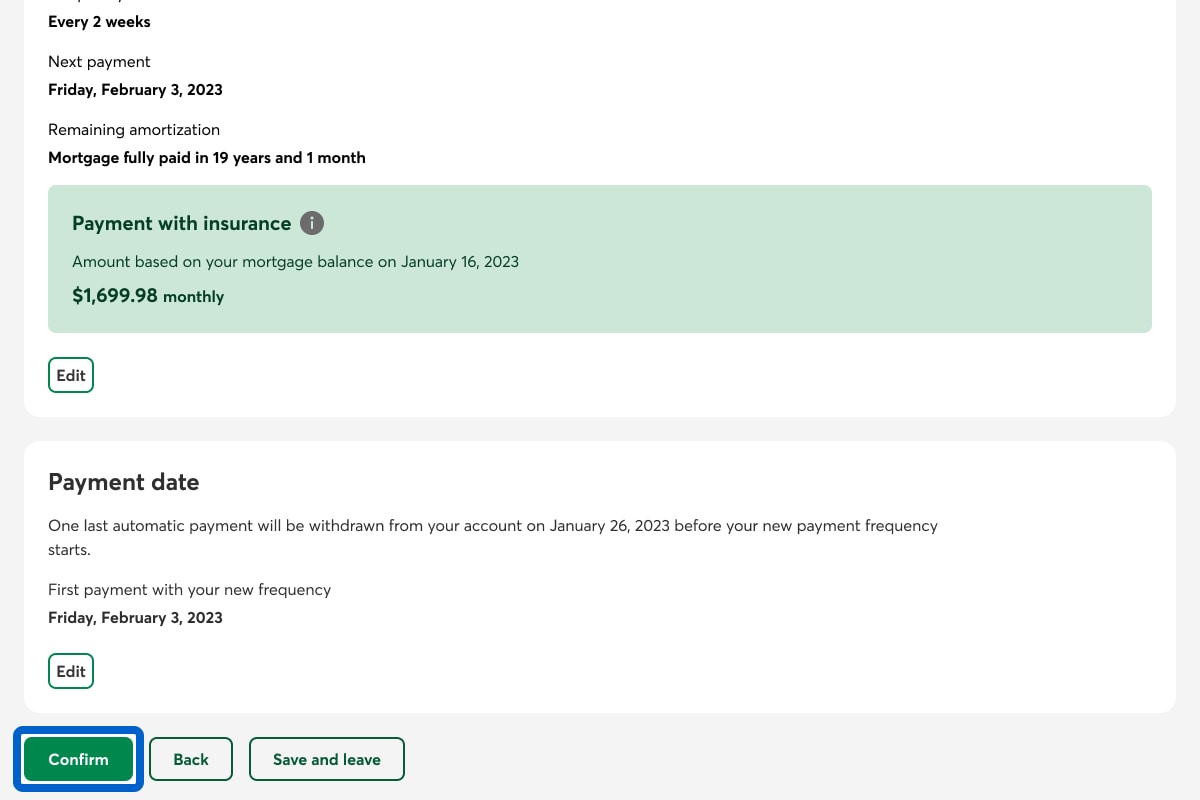The image size is (1200, 800).
Task: Choose Save and leave
Action: tap(327, 759)
